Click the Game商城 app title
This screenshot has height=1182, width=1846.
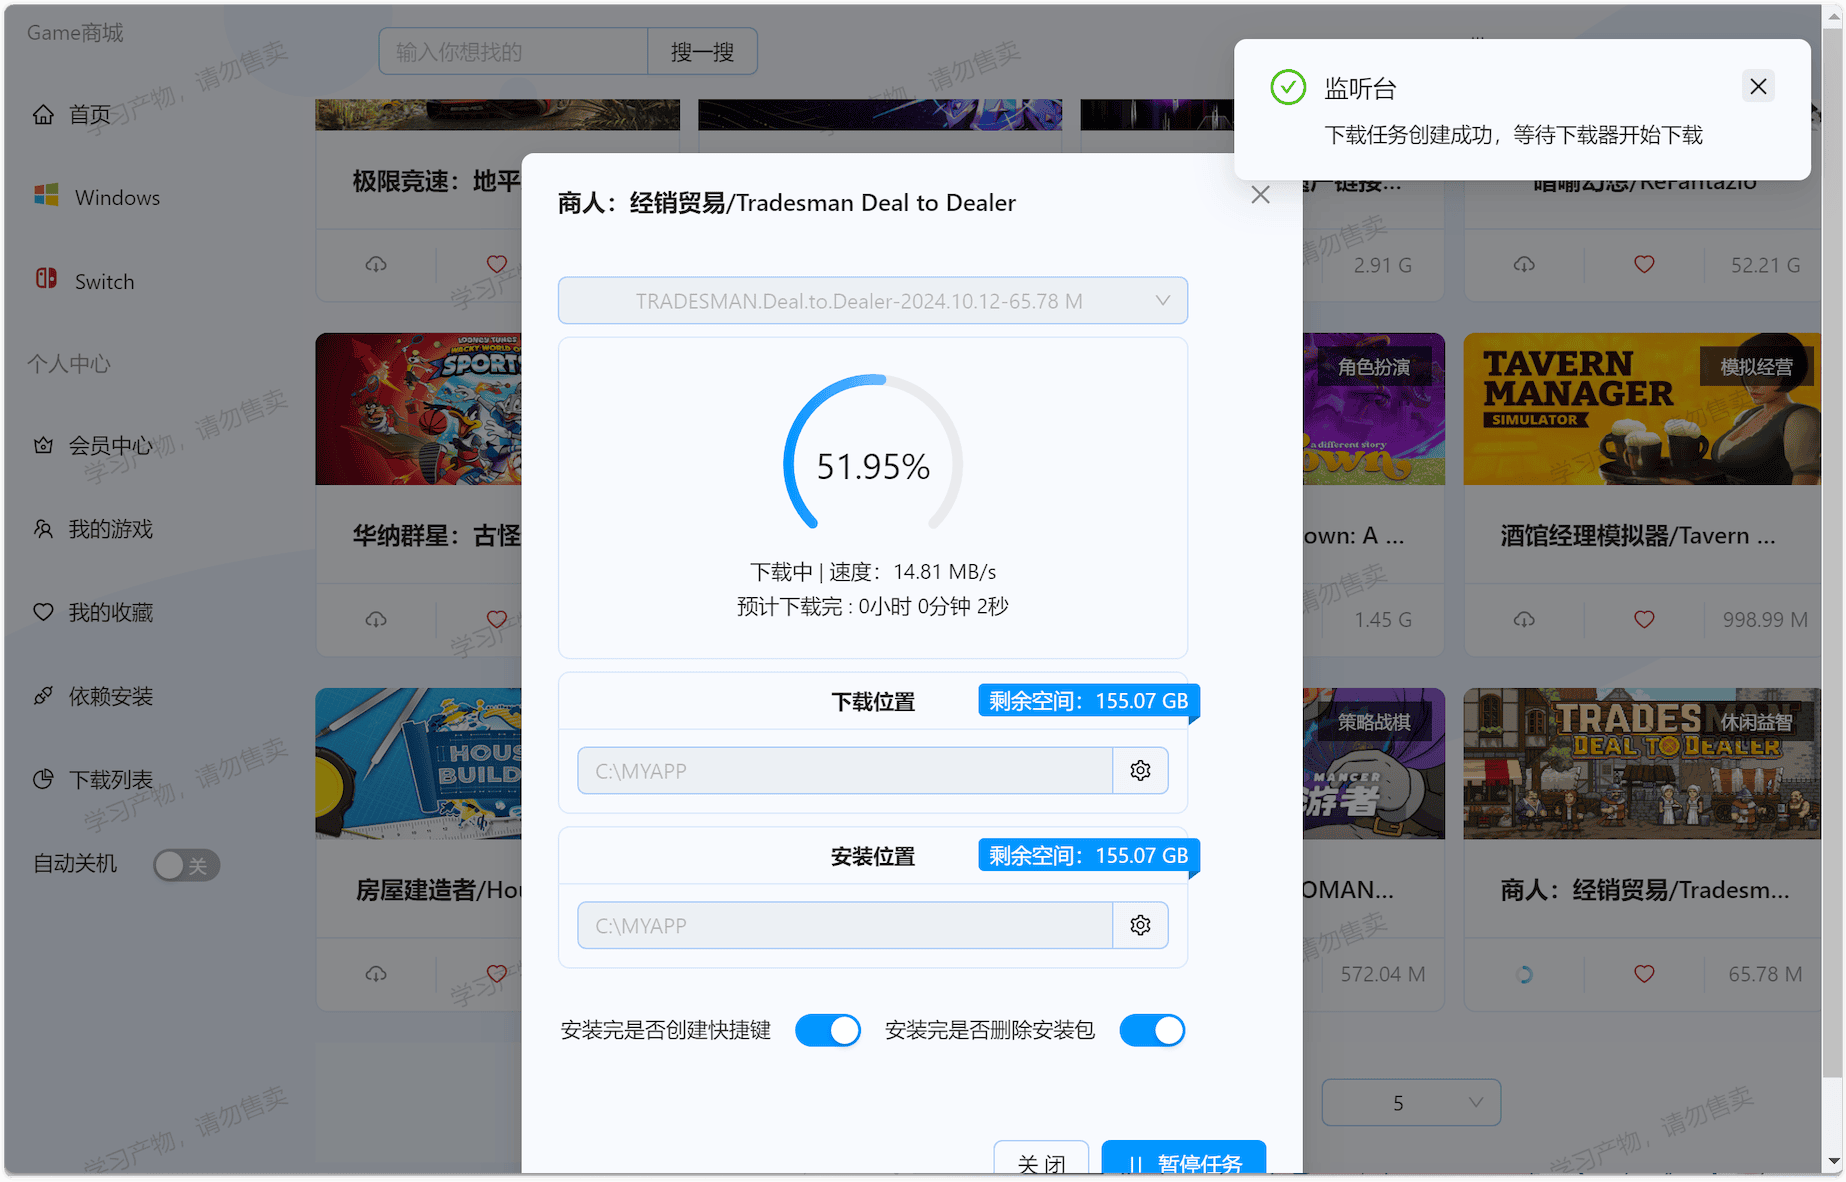[x=75, y=33]
